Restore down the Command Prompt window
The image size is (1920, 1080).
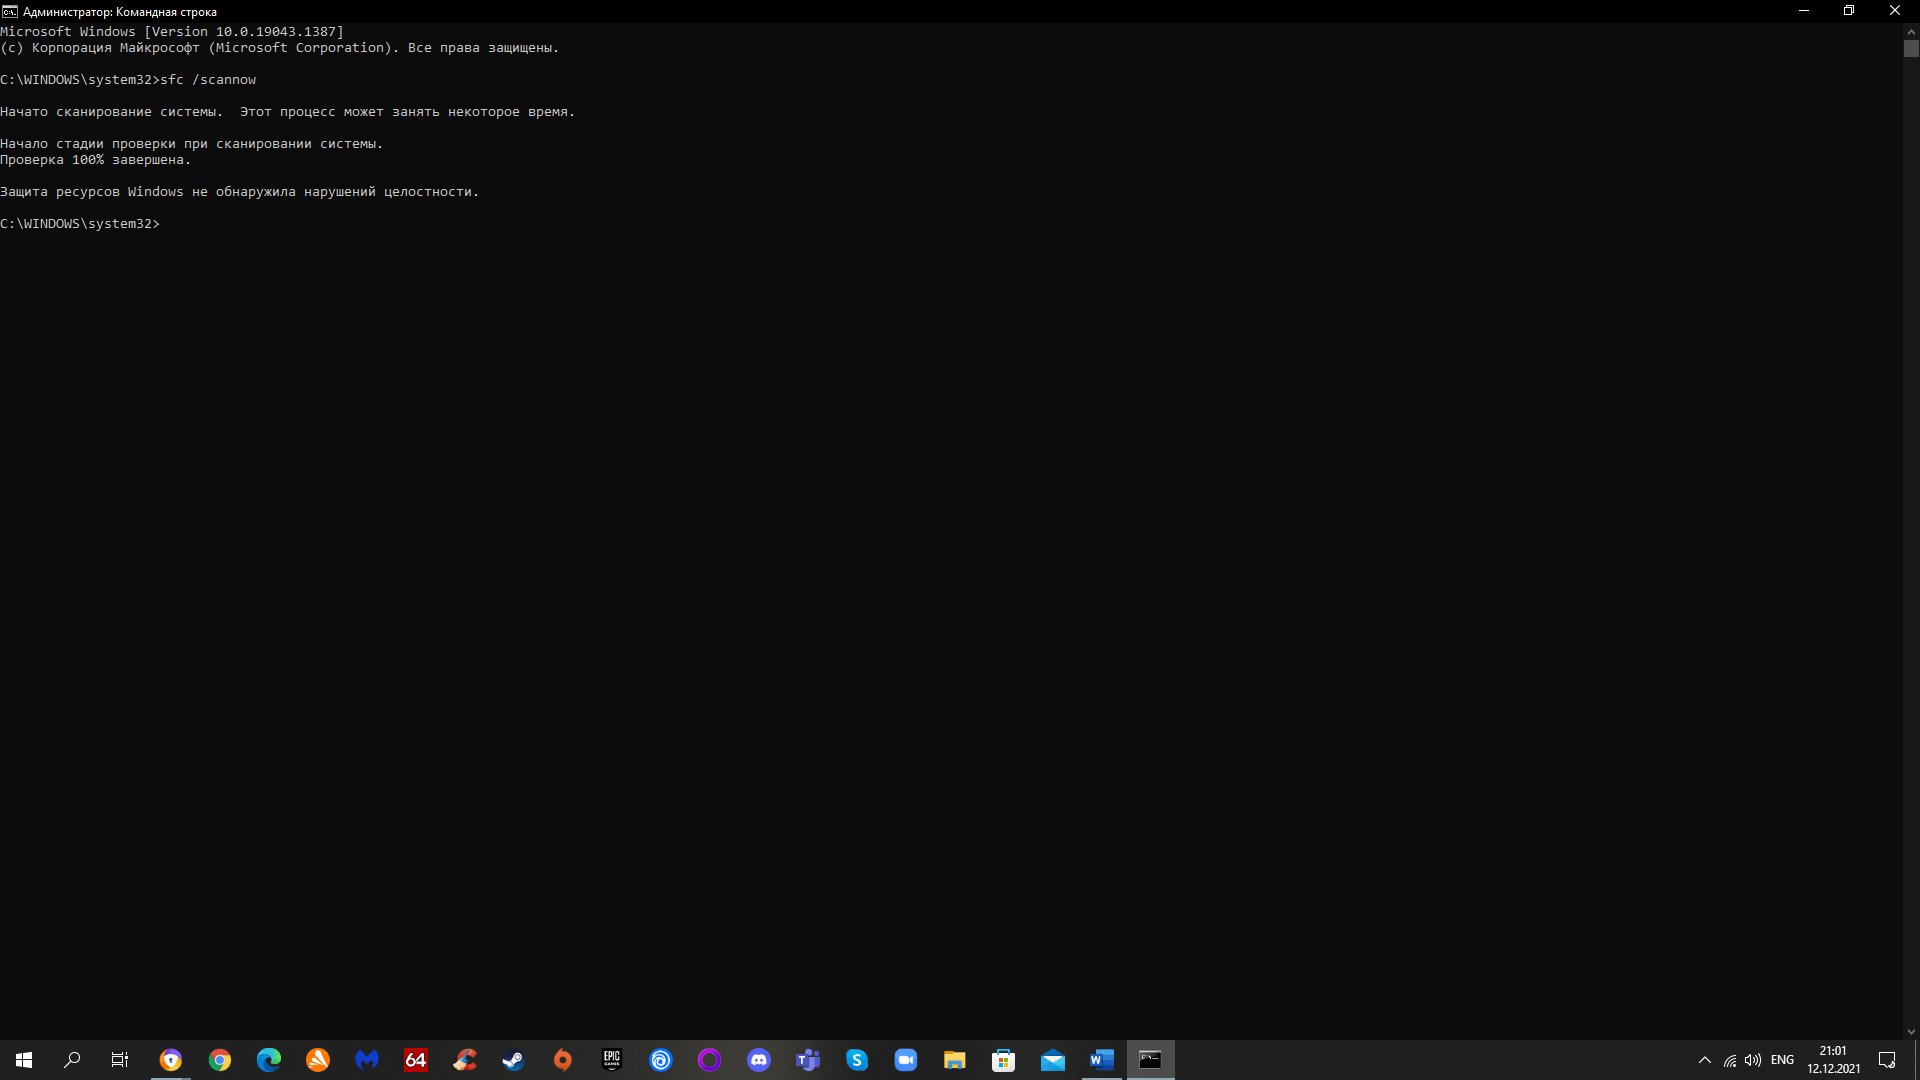(1849, 11)
